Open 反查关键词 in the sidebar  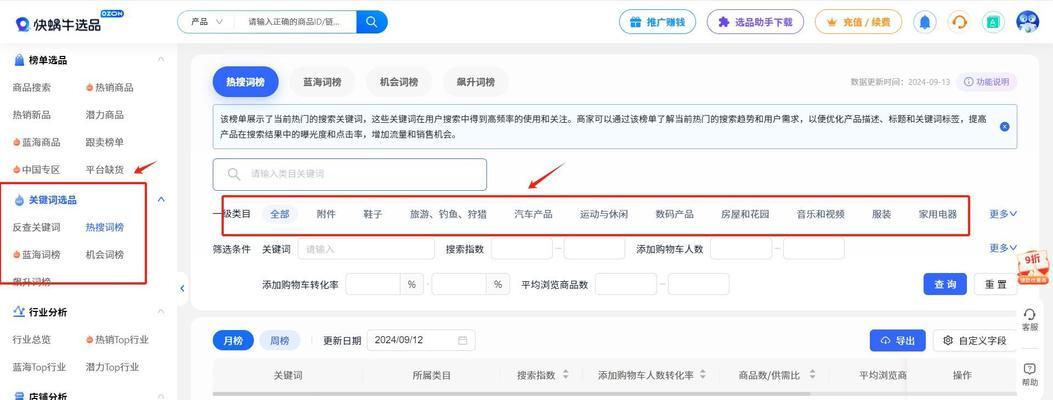tap(36, 227)
